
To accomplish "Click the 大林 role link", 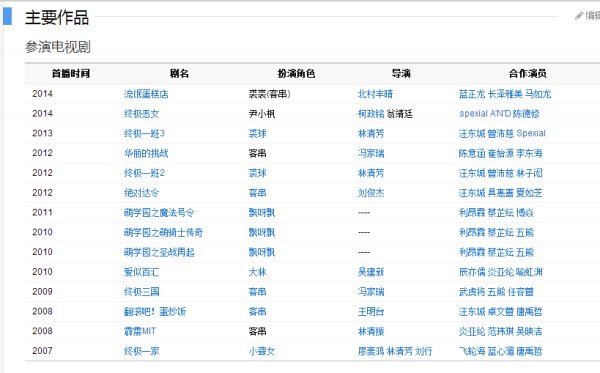I will (258, 272).
